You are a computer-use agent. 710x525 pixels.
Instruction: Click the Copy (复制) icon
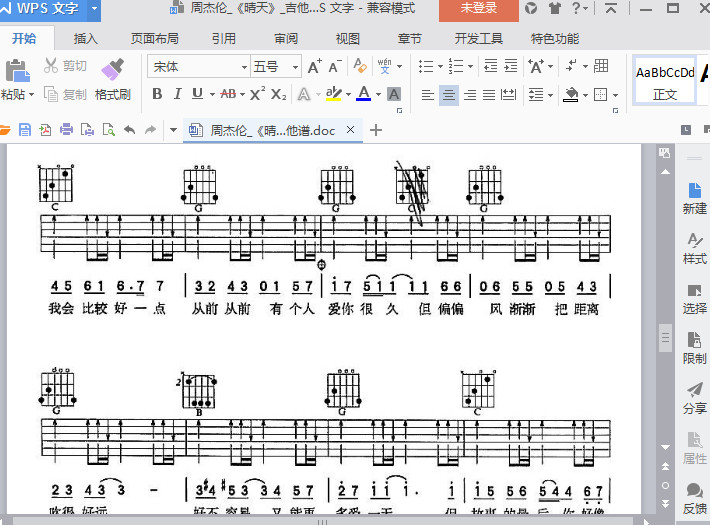click(x=51, y=94)
